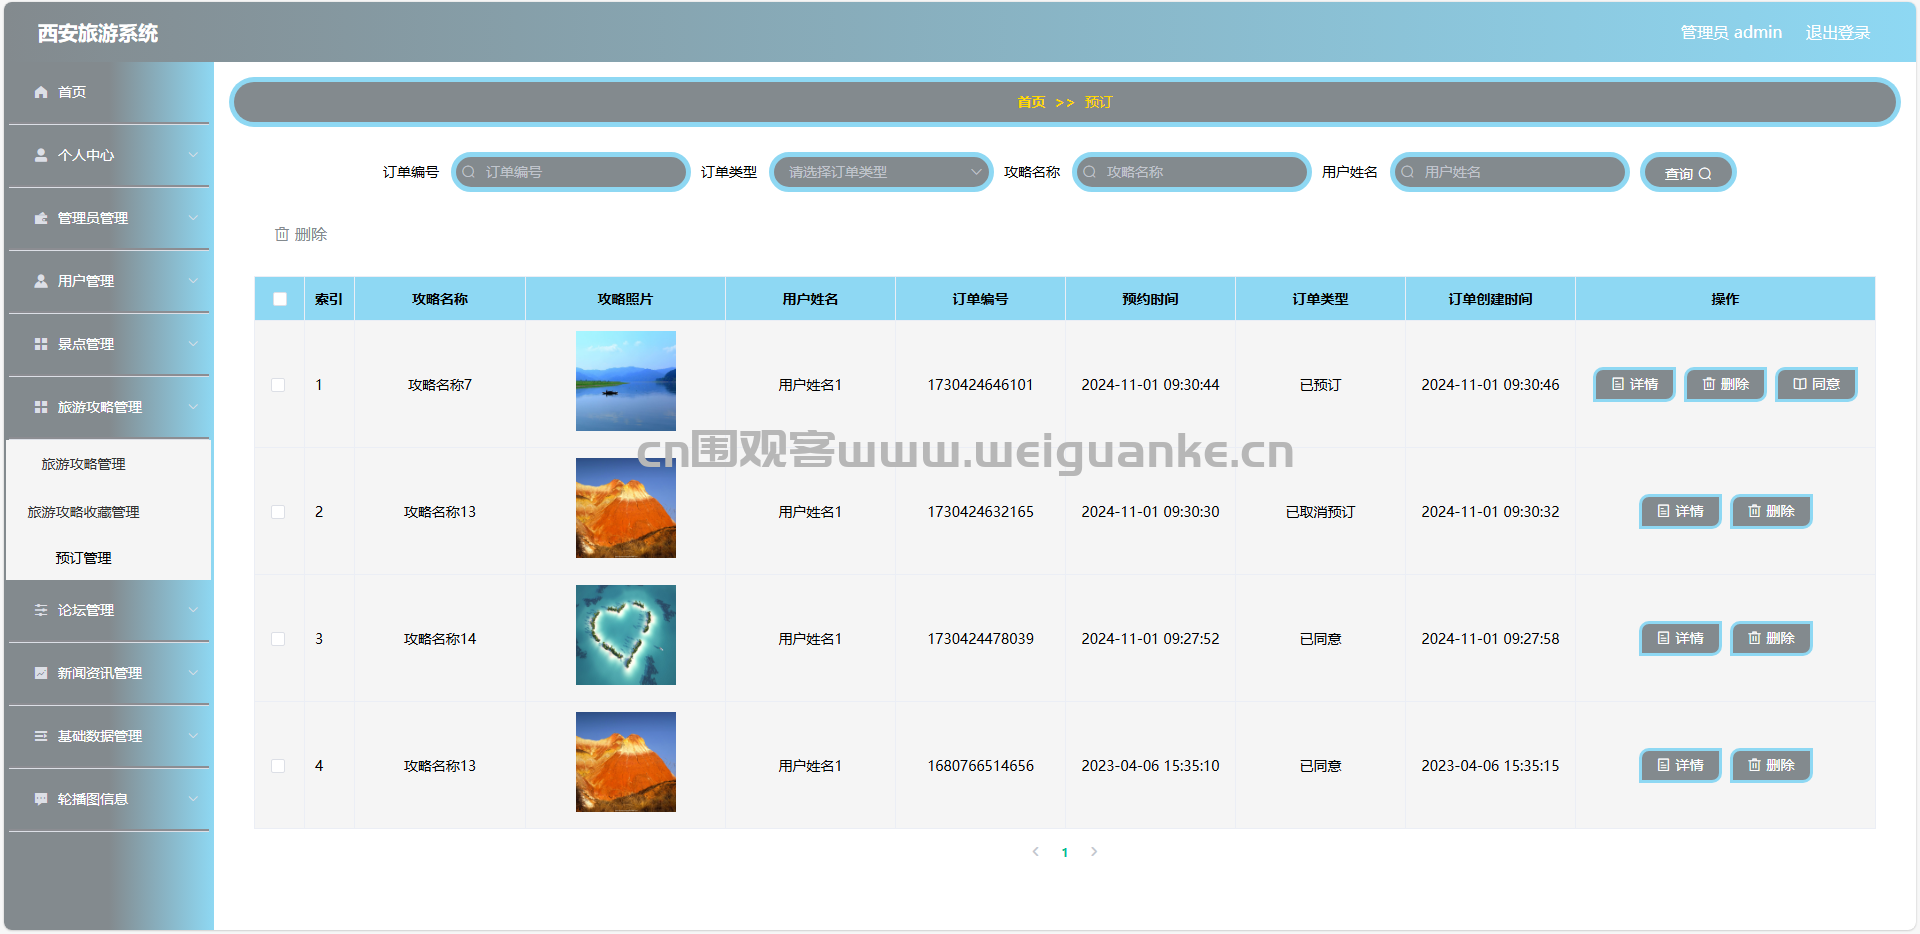Click 首页 in the breadcrumb

[x=1031, y=102]
